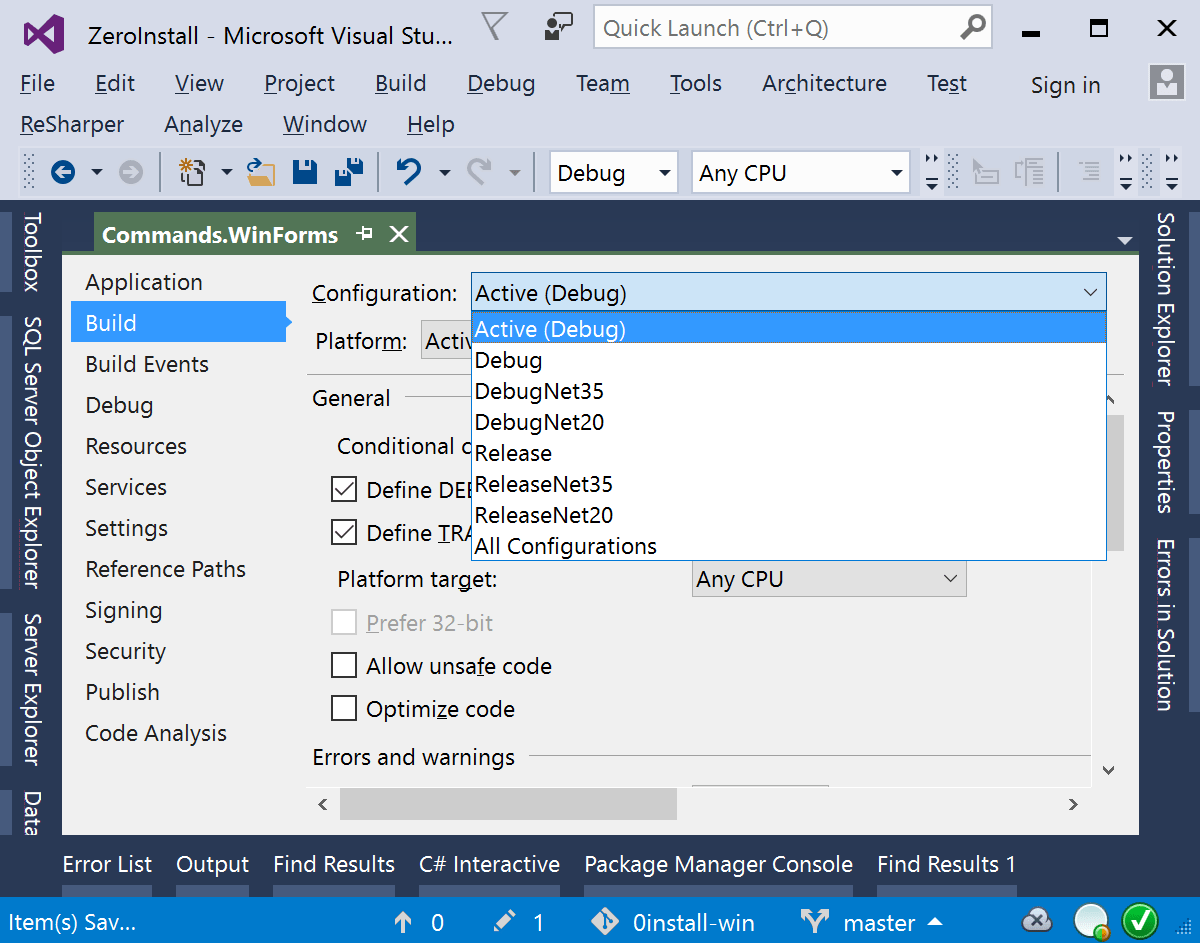Click the Save All toolbar icon
Image resolution: width=1200 pixels, height=943 pixels.
[x=349, y=173]
